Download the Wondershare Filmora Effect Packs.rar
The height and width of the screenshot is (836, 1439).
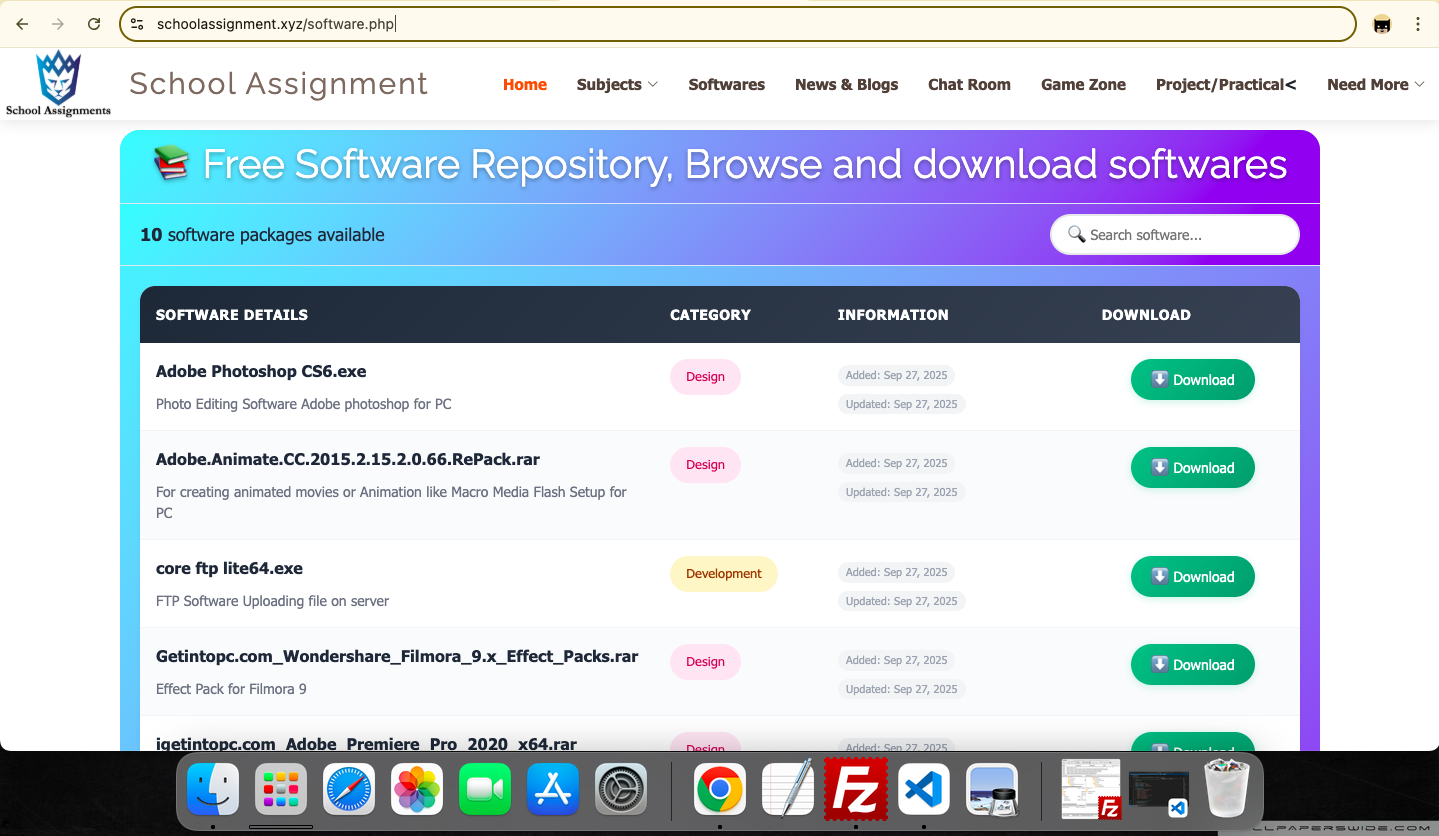coord(1193,665)
